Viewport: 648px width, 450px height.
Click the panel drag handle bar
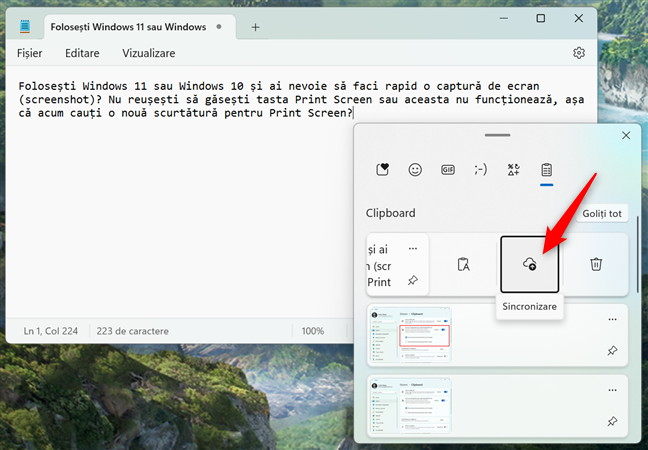pos(498,135)
